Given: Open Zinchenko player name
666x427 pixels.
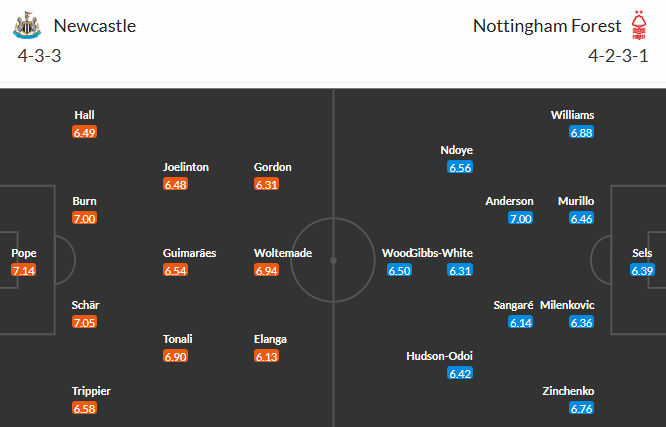Looking at the screenshot, I should click(x=571, y=390).
